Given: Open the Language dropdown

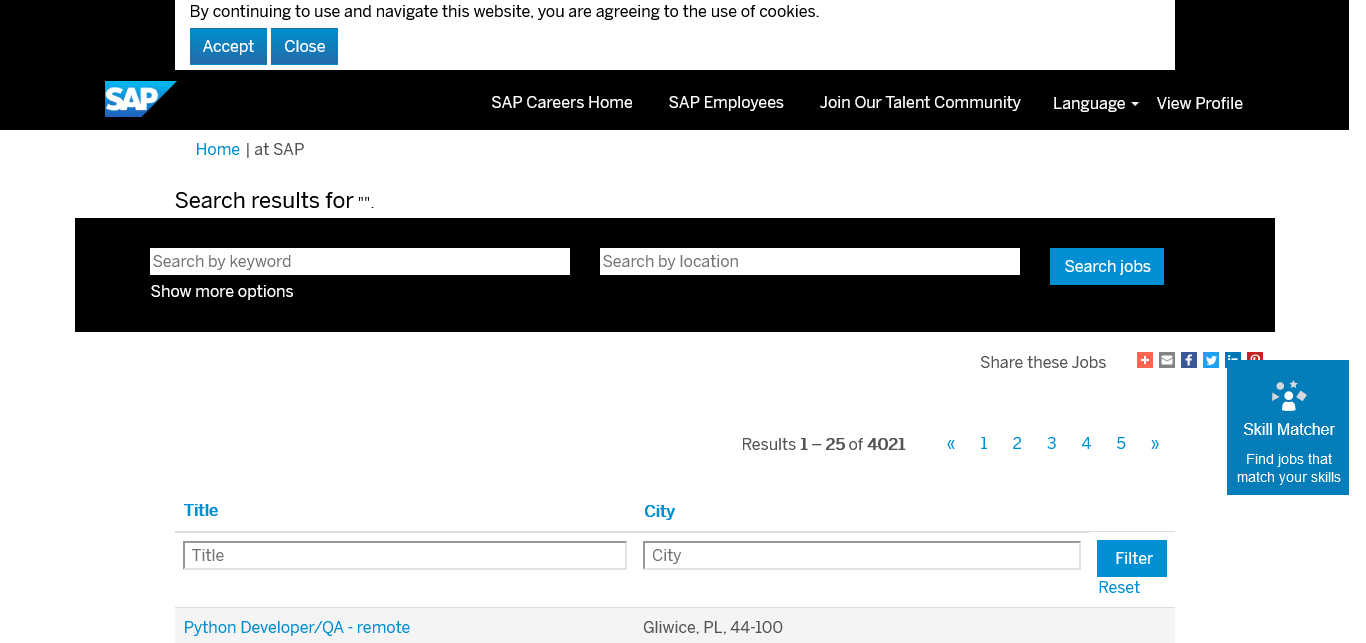Looking at the screenshot, I should coord(1095,103).
